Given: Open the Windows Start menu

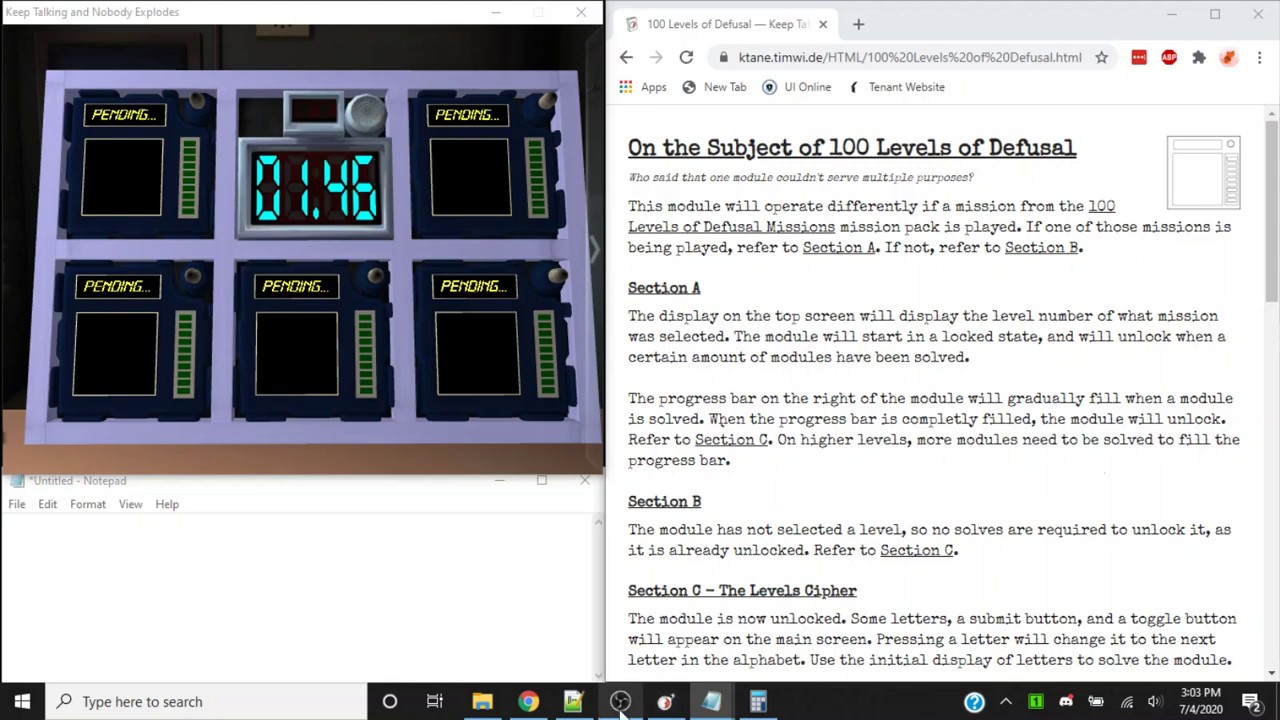Looking at the screenshot, I should (22, 701).
